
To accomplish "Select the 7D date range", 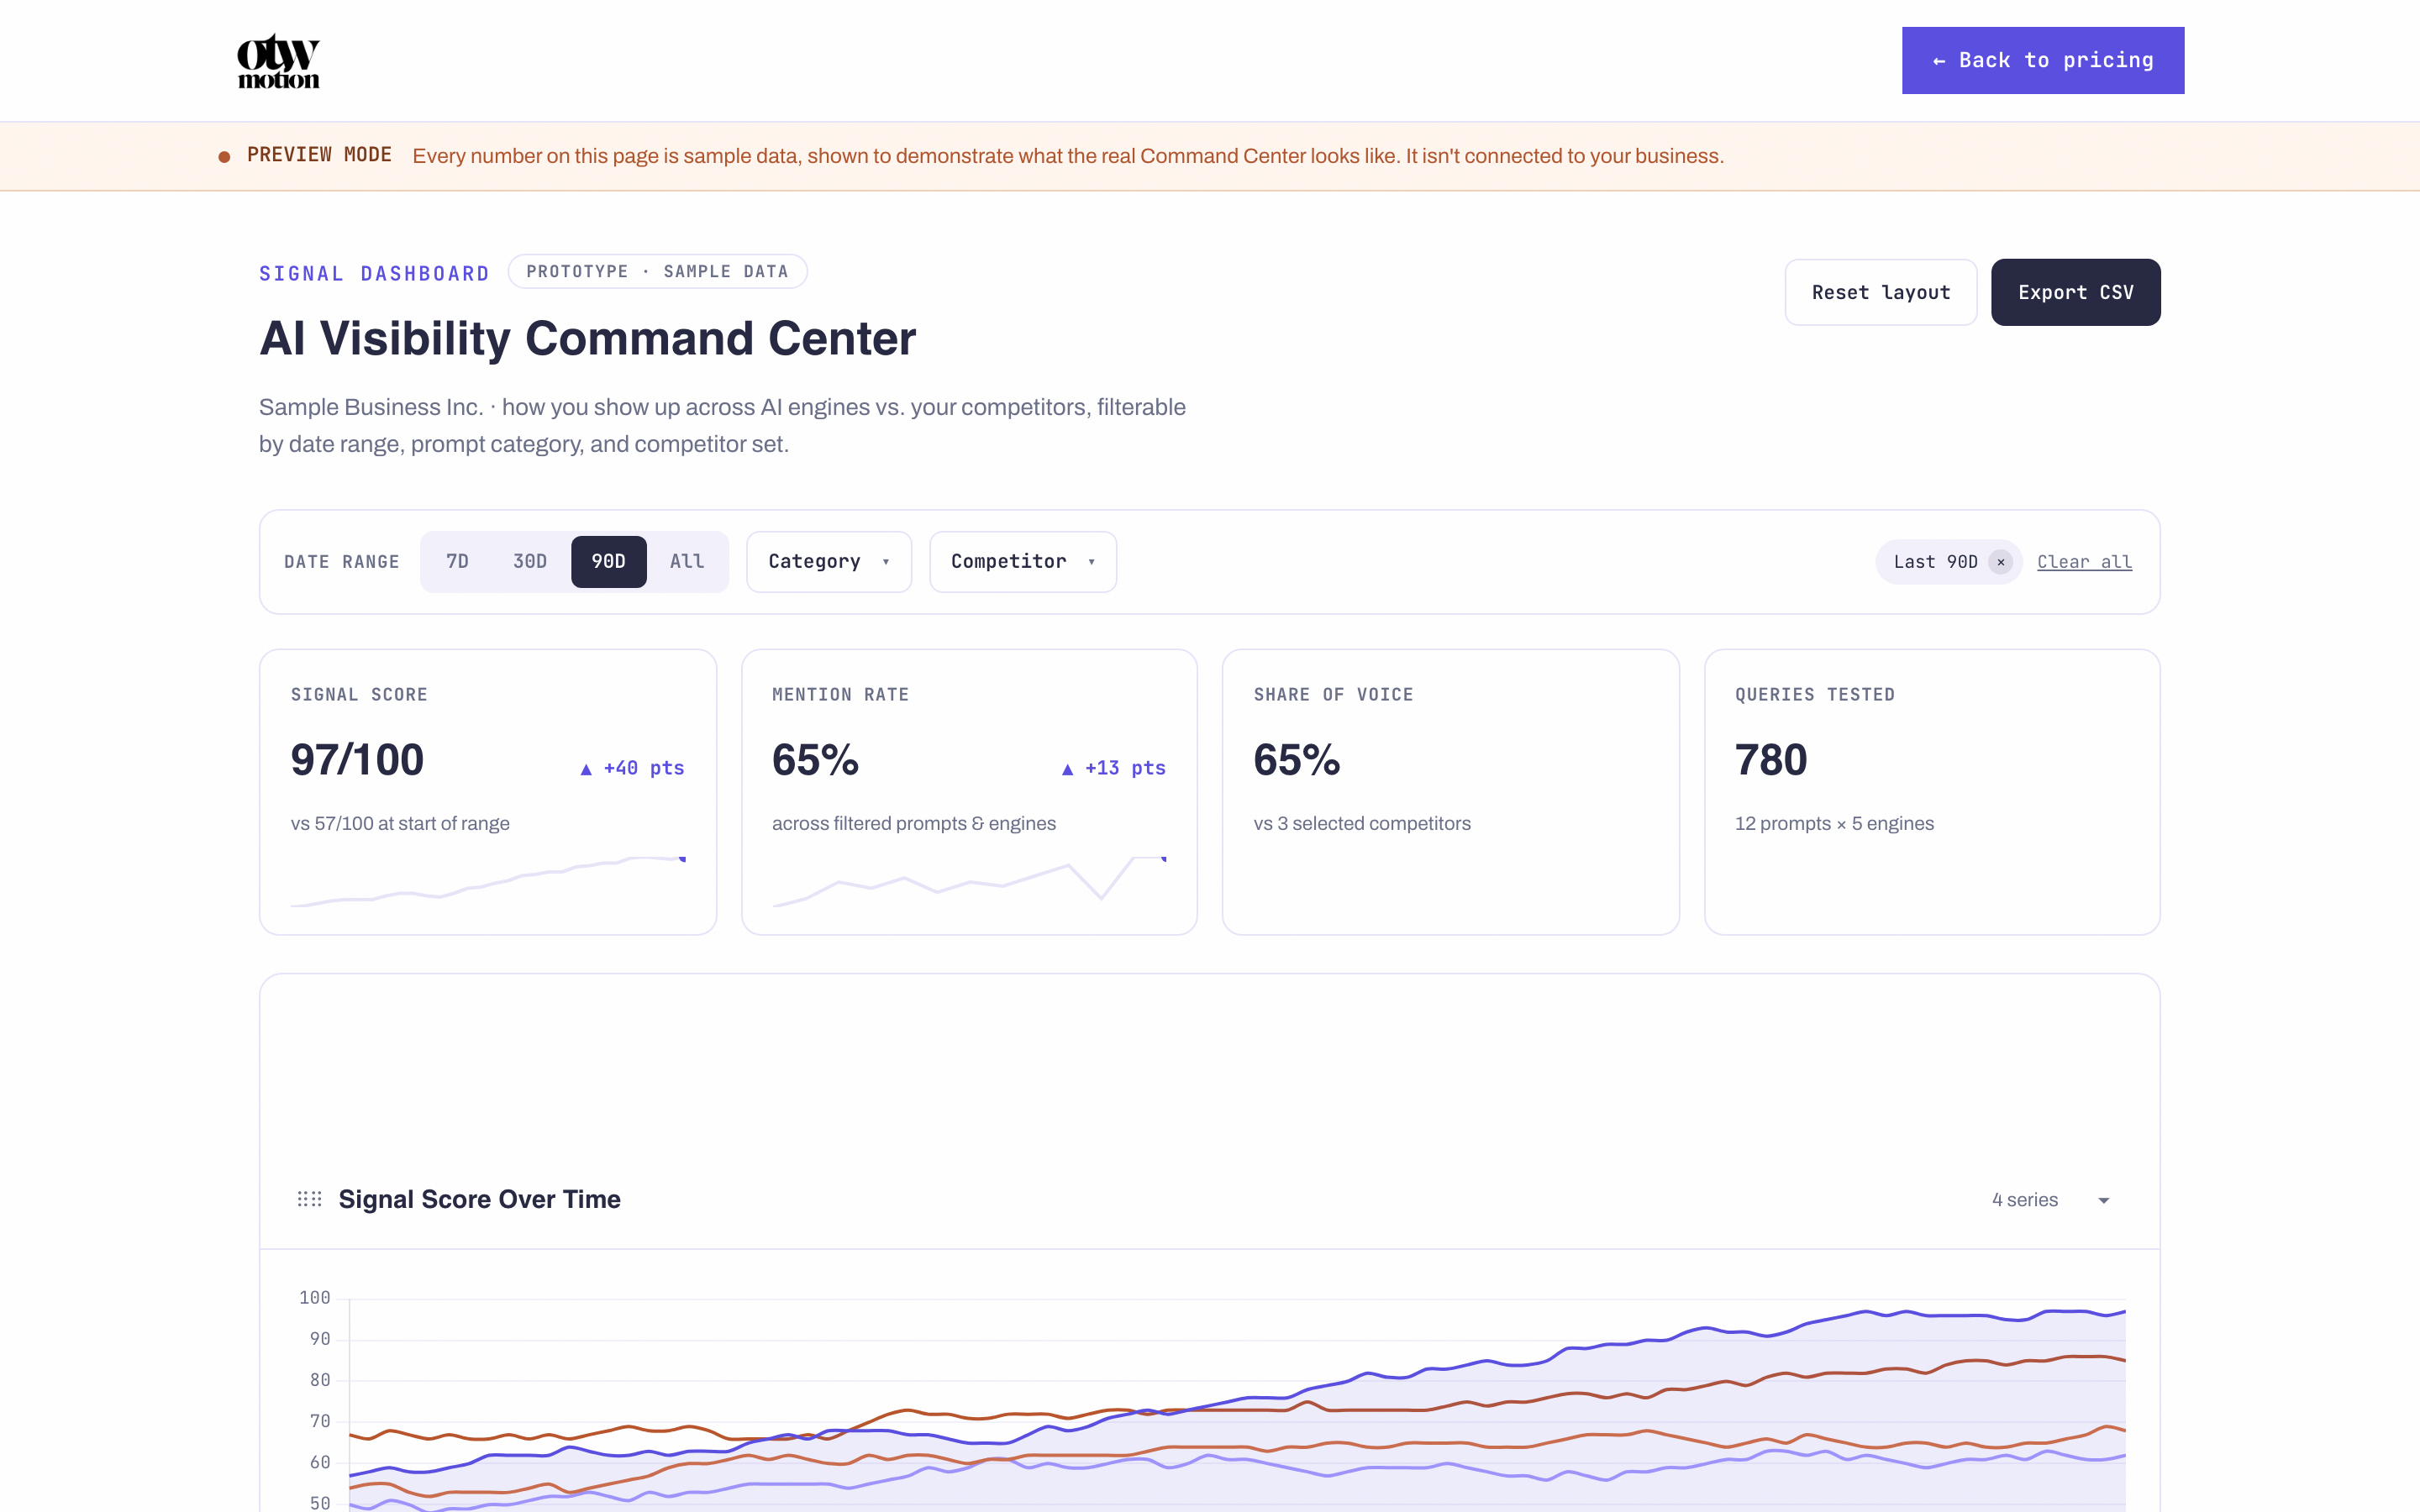I will pos(457,562).
